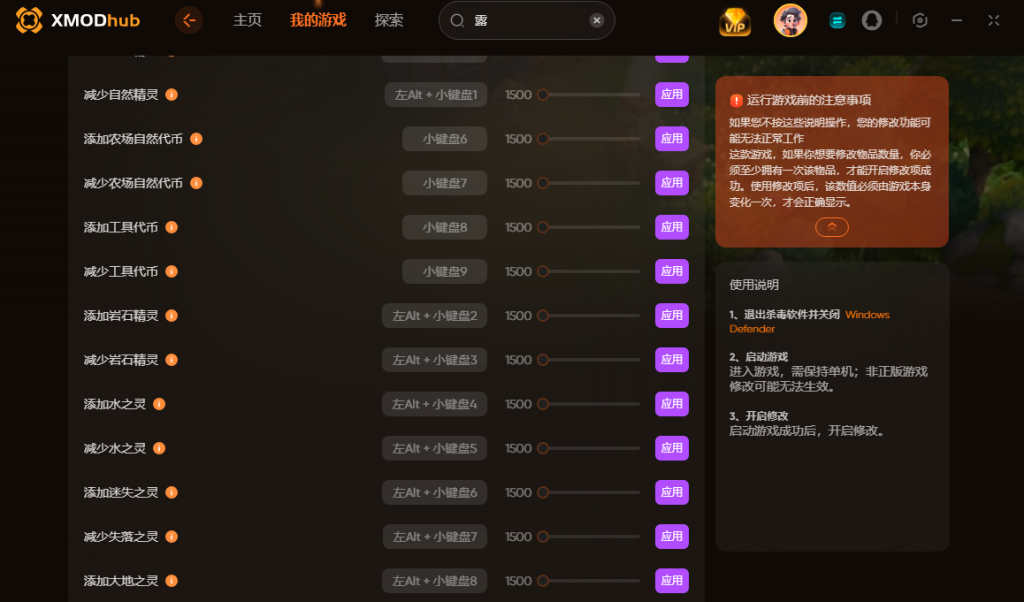This screenshot has width=1024, height=602.
Task: Change the 小键盘6 hotkey binding
Action: click(x=444, y=139)
